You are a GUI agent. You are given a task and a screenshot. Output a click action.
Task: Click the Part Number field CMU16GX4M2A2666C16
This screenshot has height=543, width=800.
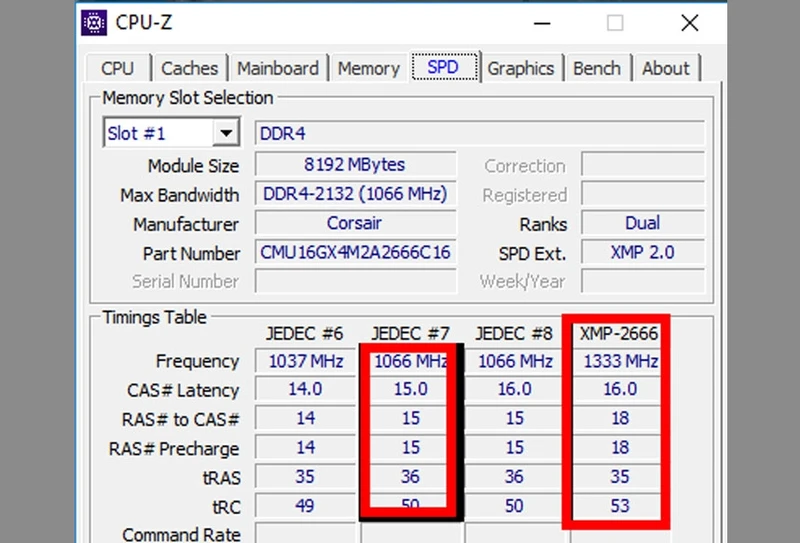tap(356, 252)
